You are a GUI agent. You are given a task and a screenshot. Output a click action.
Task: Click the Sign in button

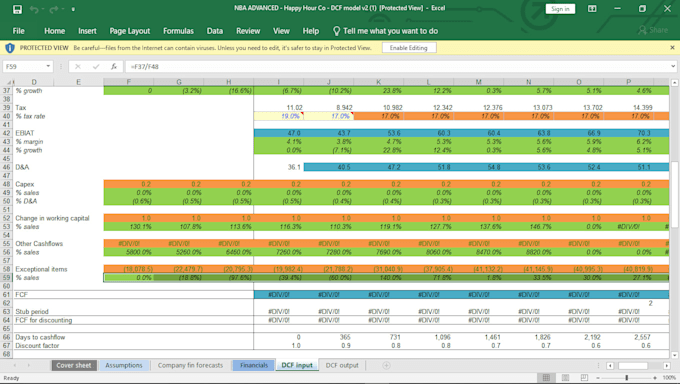tap(560, 9)
